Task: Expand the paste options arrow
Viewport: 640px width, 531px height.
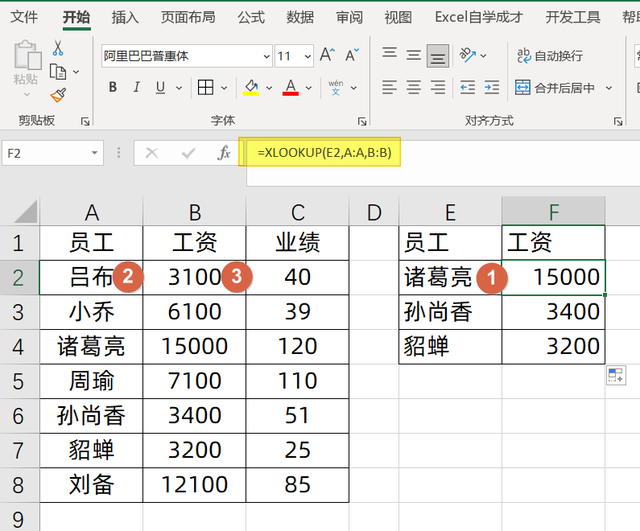Action: pos(27,95)
